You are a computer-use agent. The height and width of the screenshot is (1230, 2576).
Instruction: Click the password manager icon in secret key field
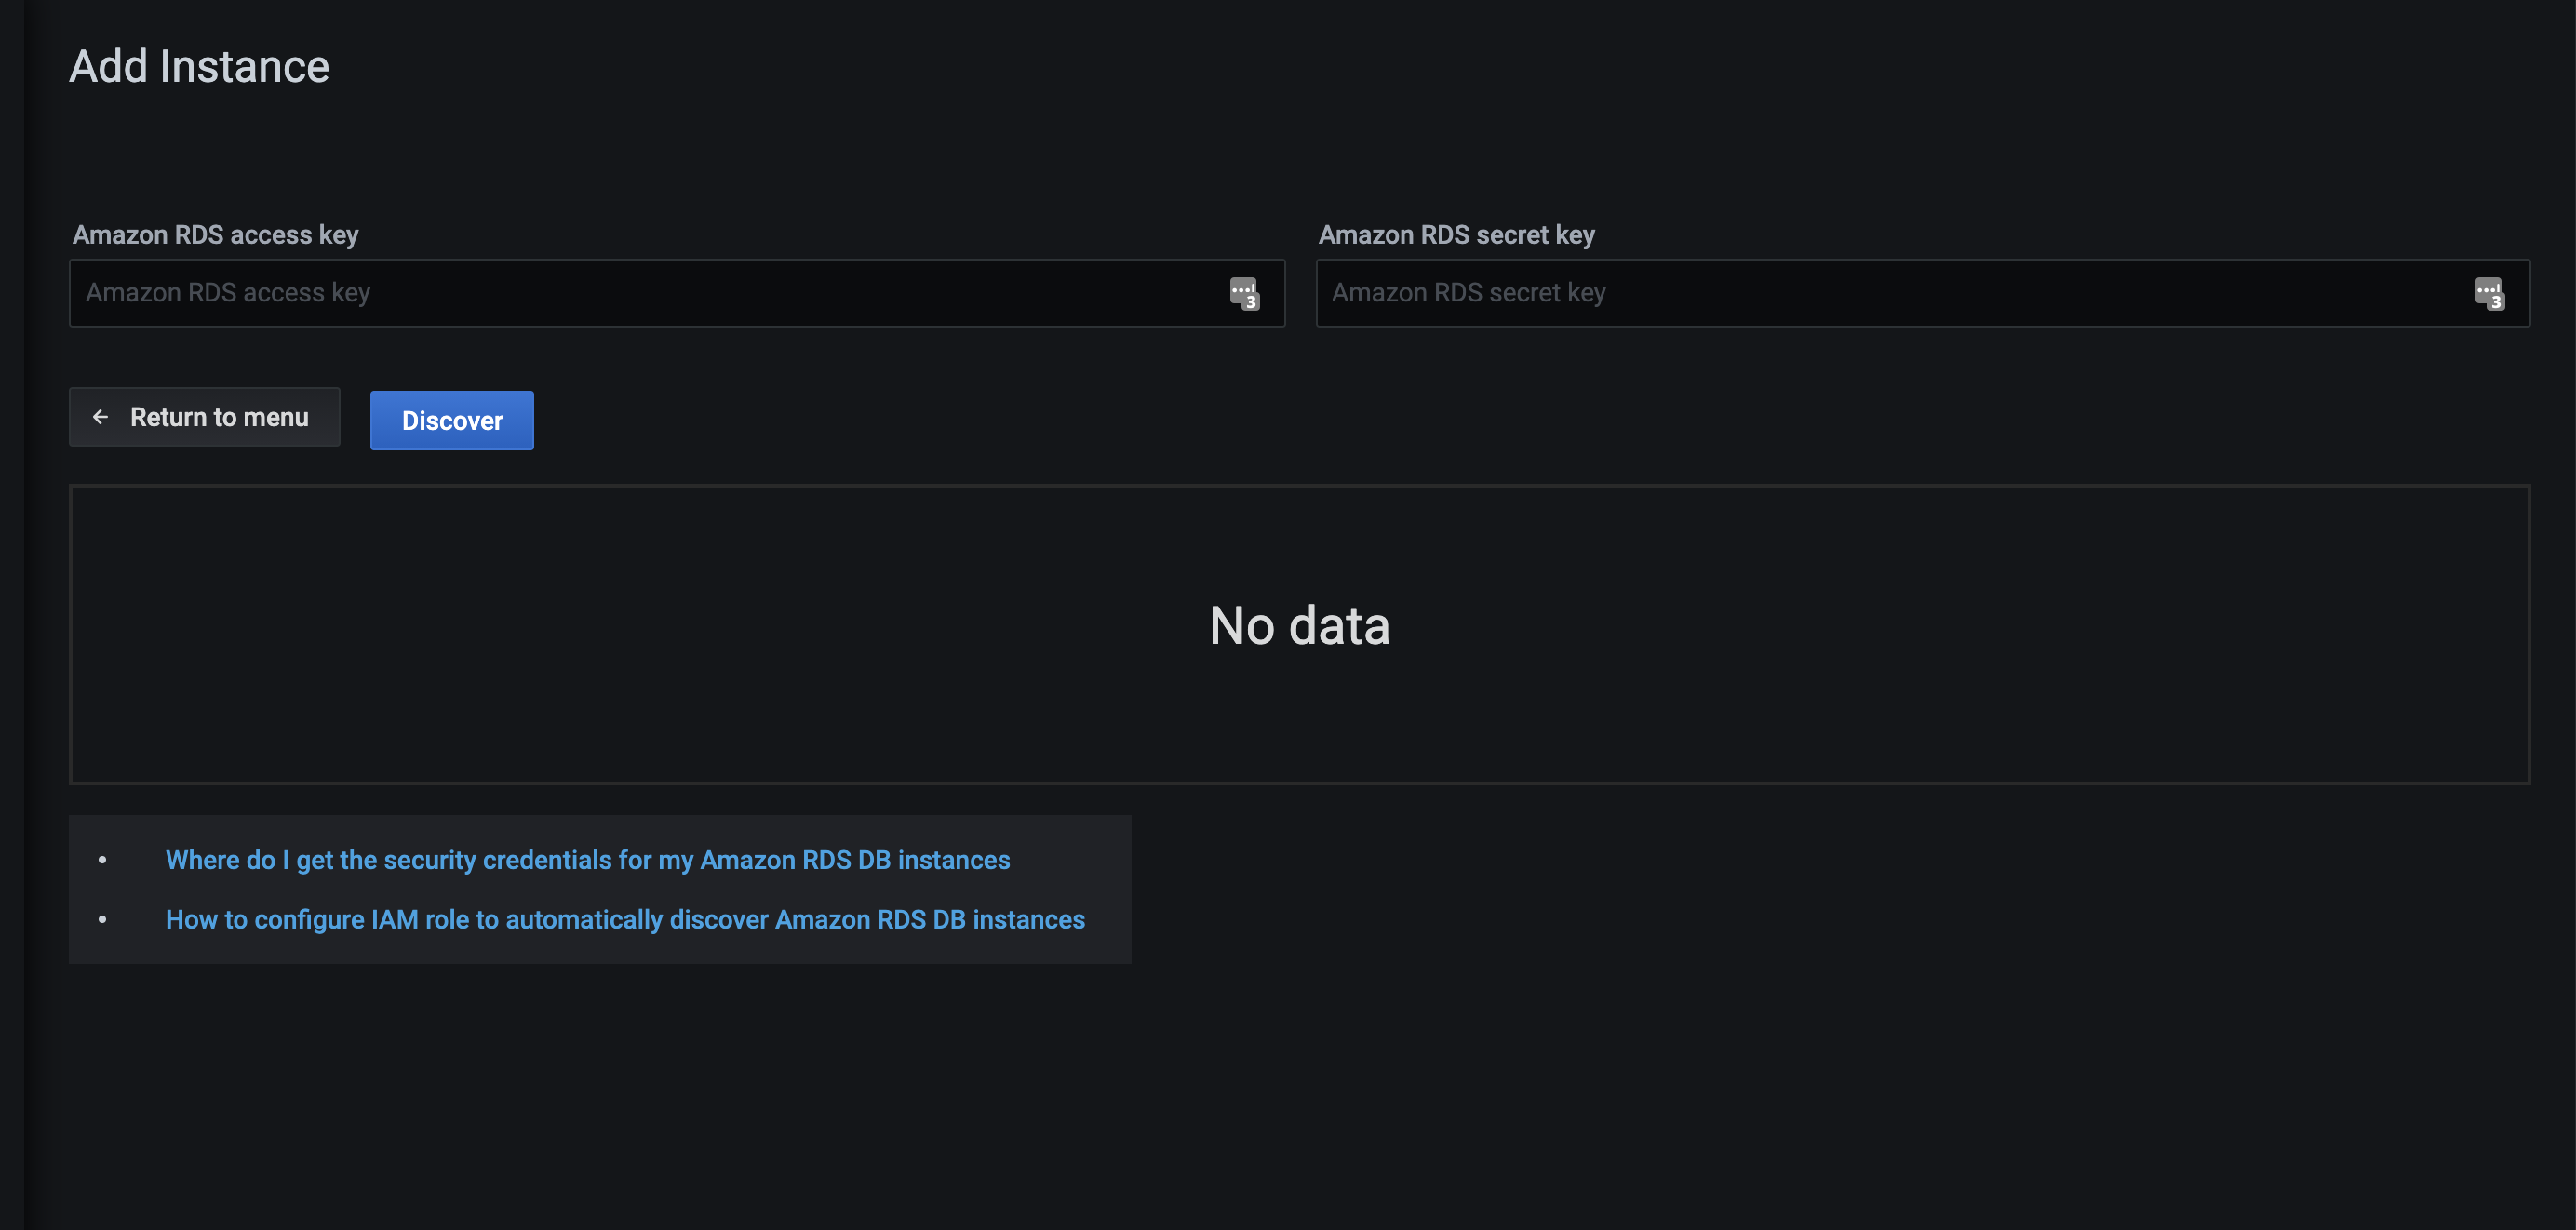2489,294
